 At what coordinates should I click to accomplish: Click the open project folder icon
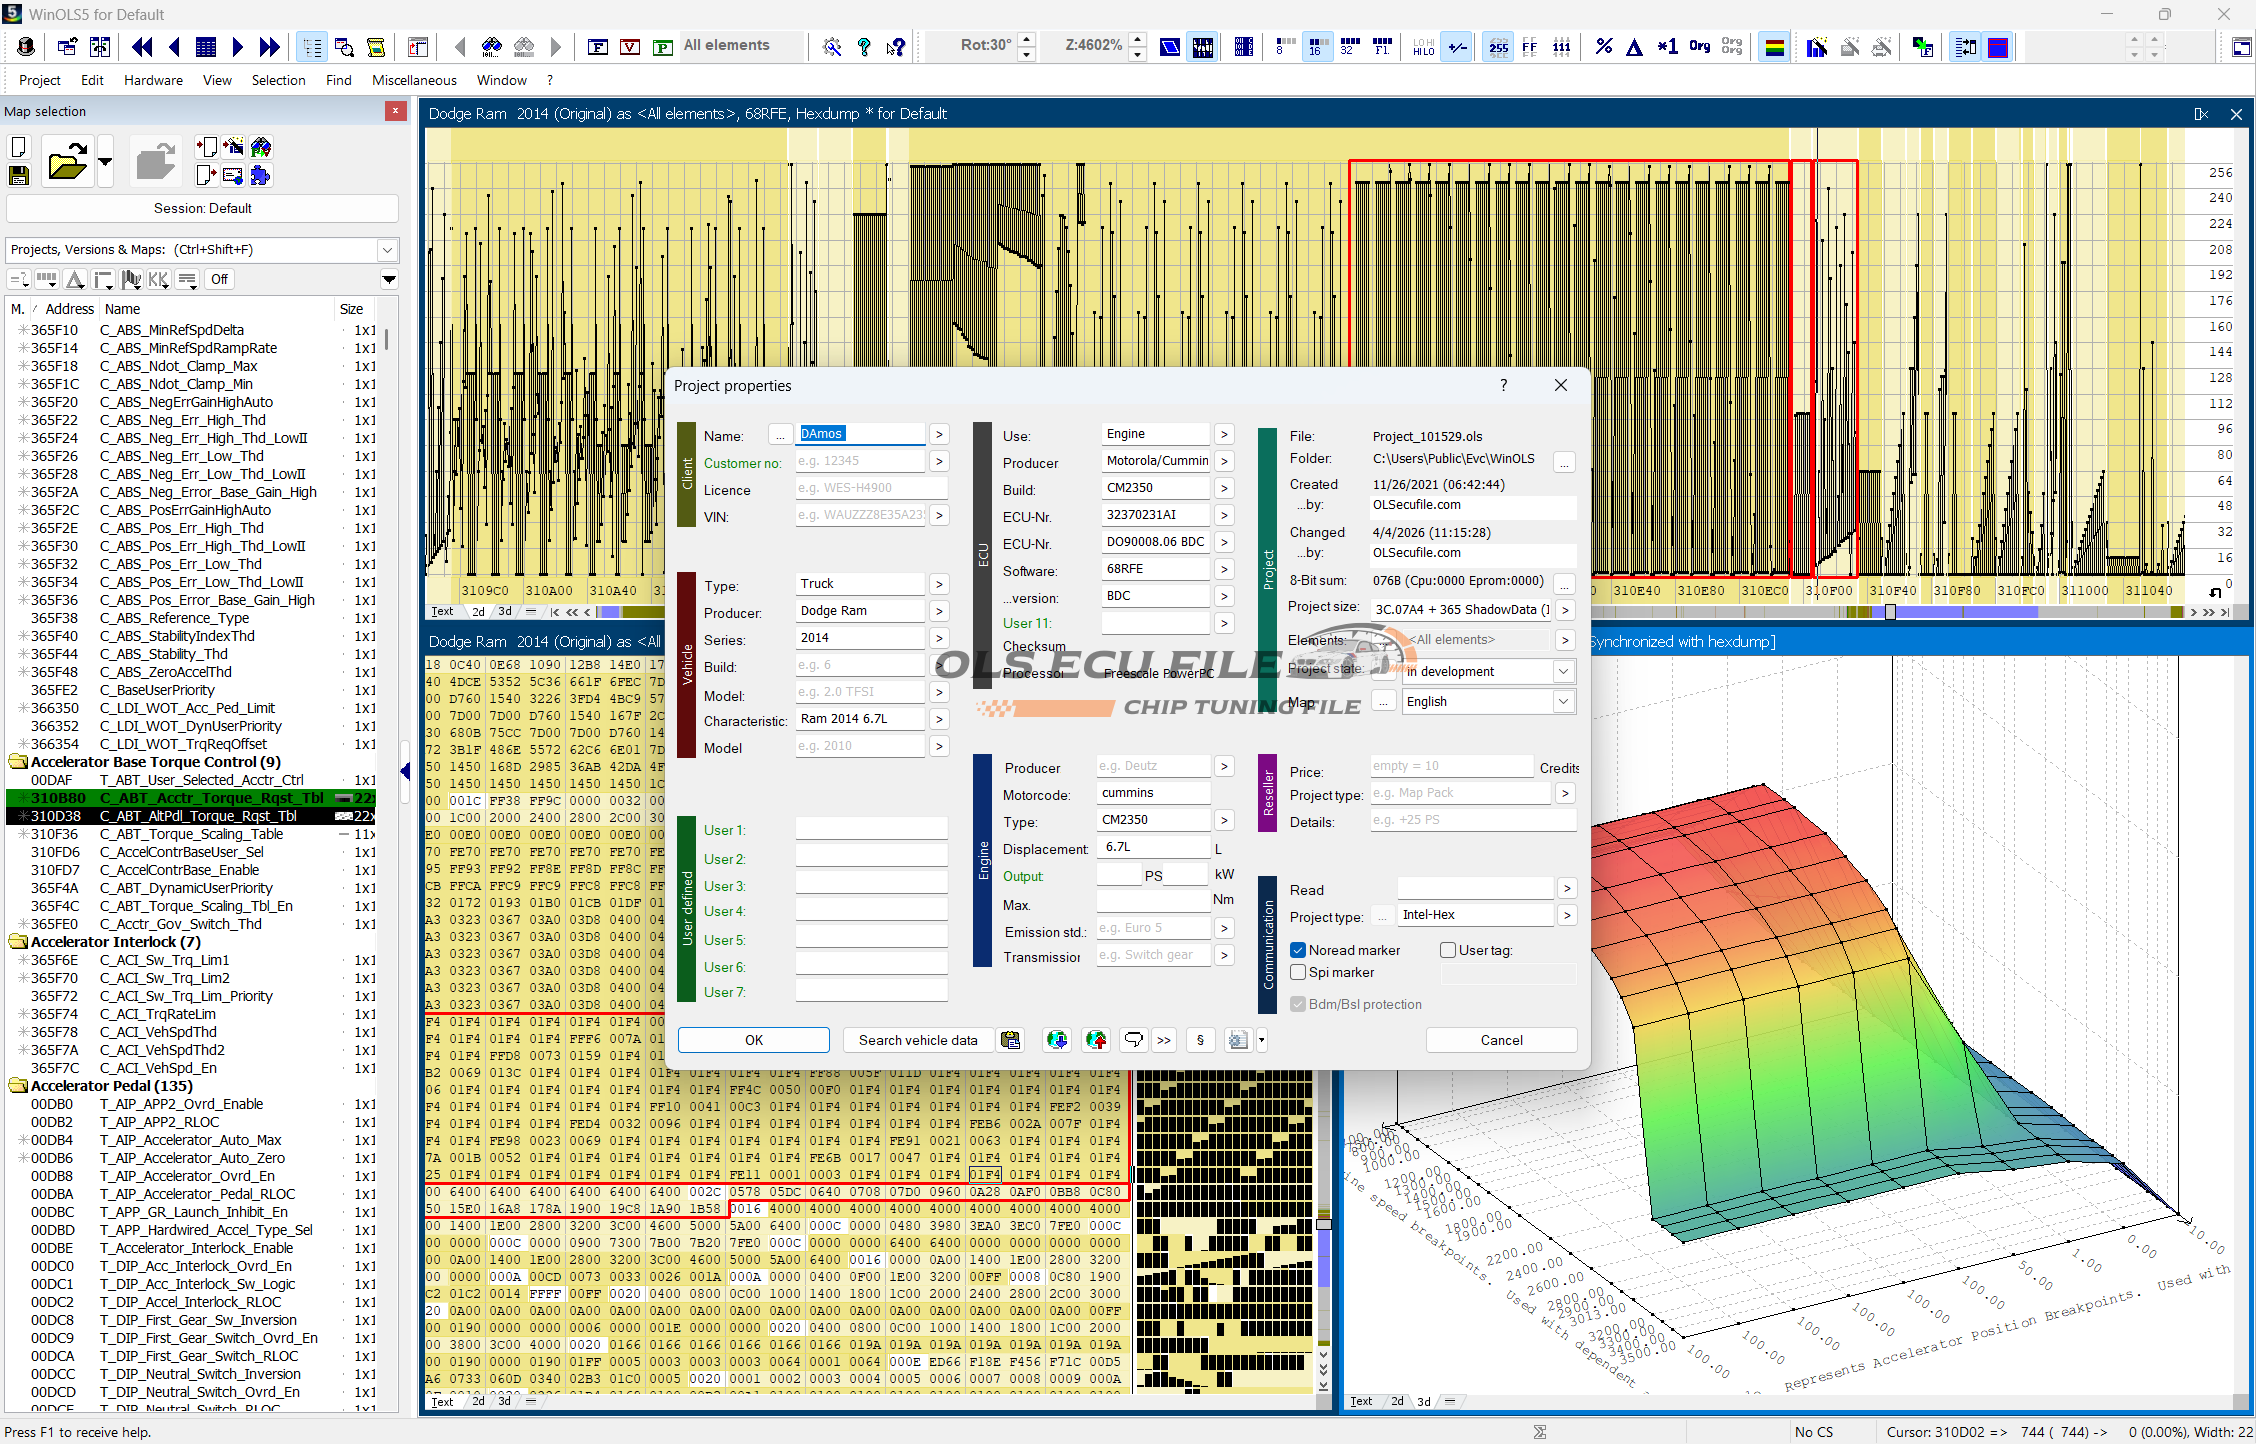point(67,161)
